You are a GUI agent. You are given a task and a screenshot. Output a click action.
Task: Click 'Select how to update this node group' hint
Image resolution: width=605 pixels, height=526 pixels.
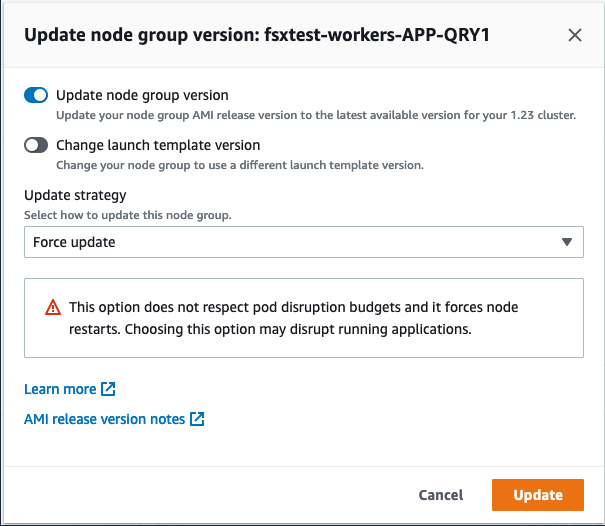coord(127,214)
